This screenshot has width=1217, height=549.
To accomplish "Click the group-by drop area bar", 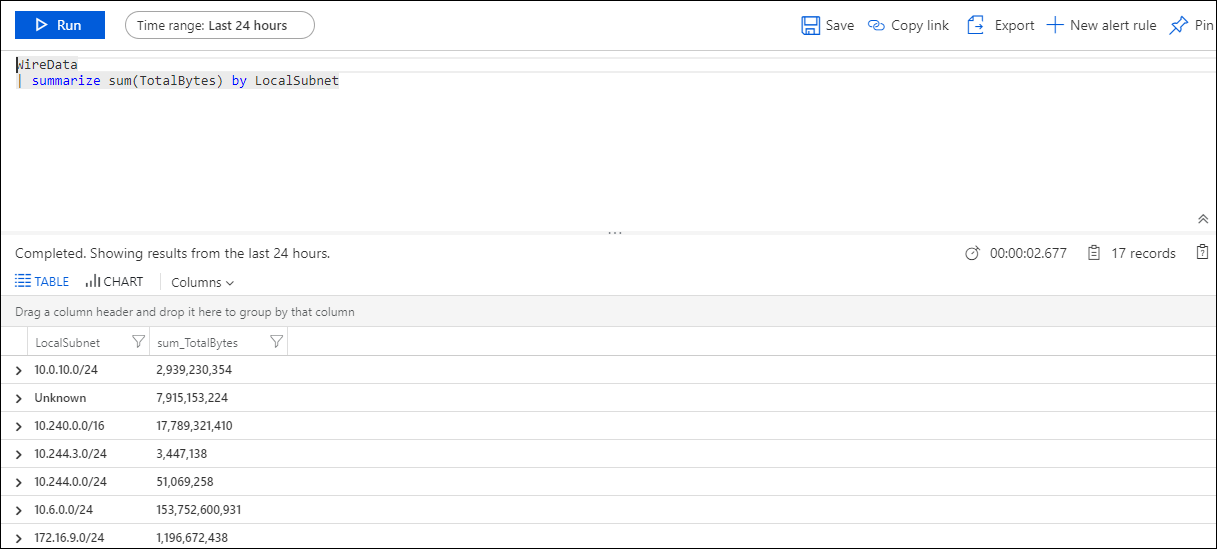I will coord(608,312).
